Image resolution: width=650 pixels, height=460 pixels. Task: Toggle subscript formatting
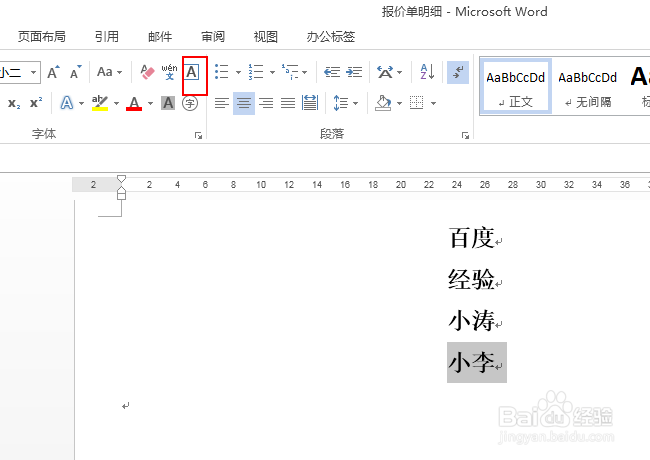click(14, 103)
